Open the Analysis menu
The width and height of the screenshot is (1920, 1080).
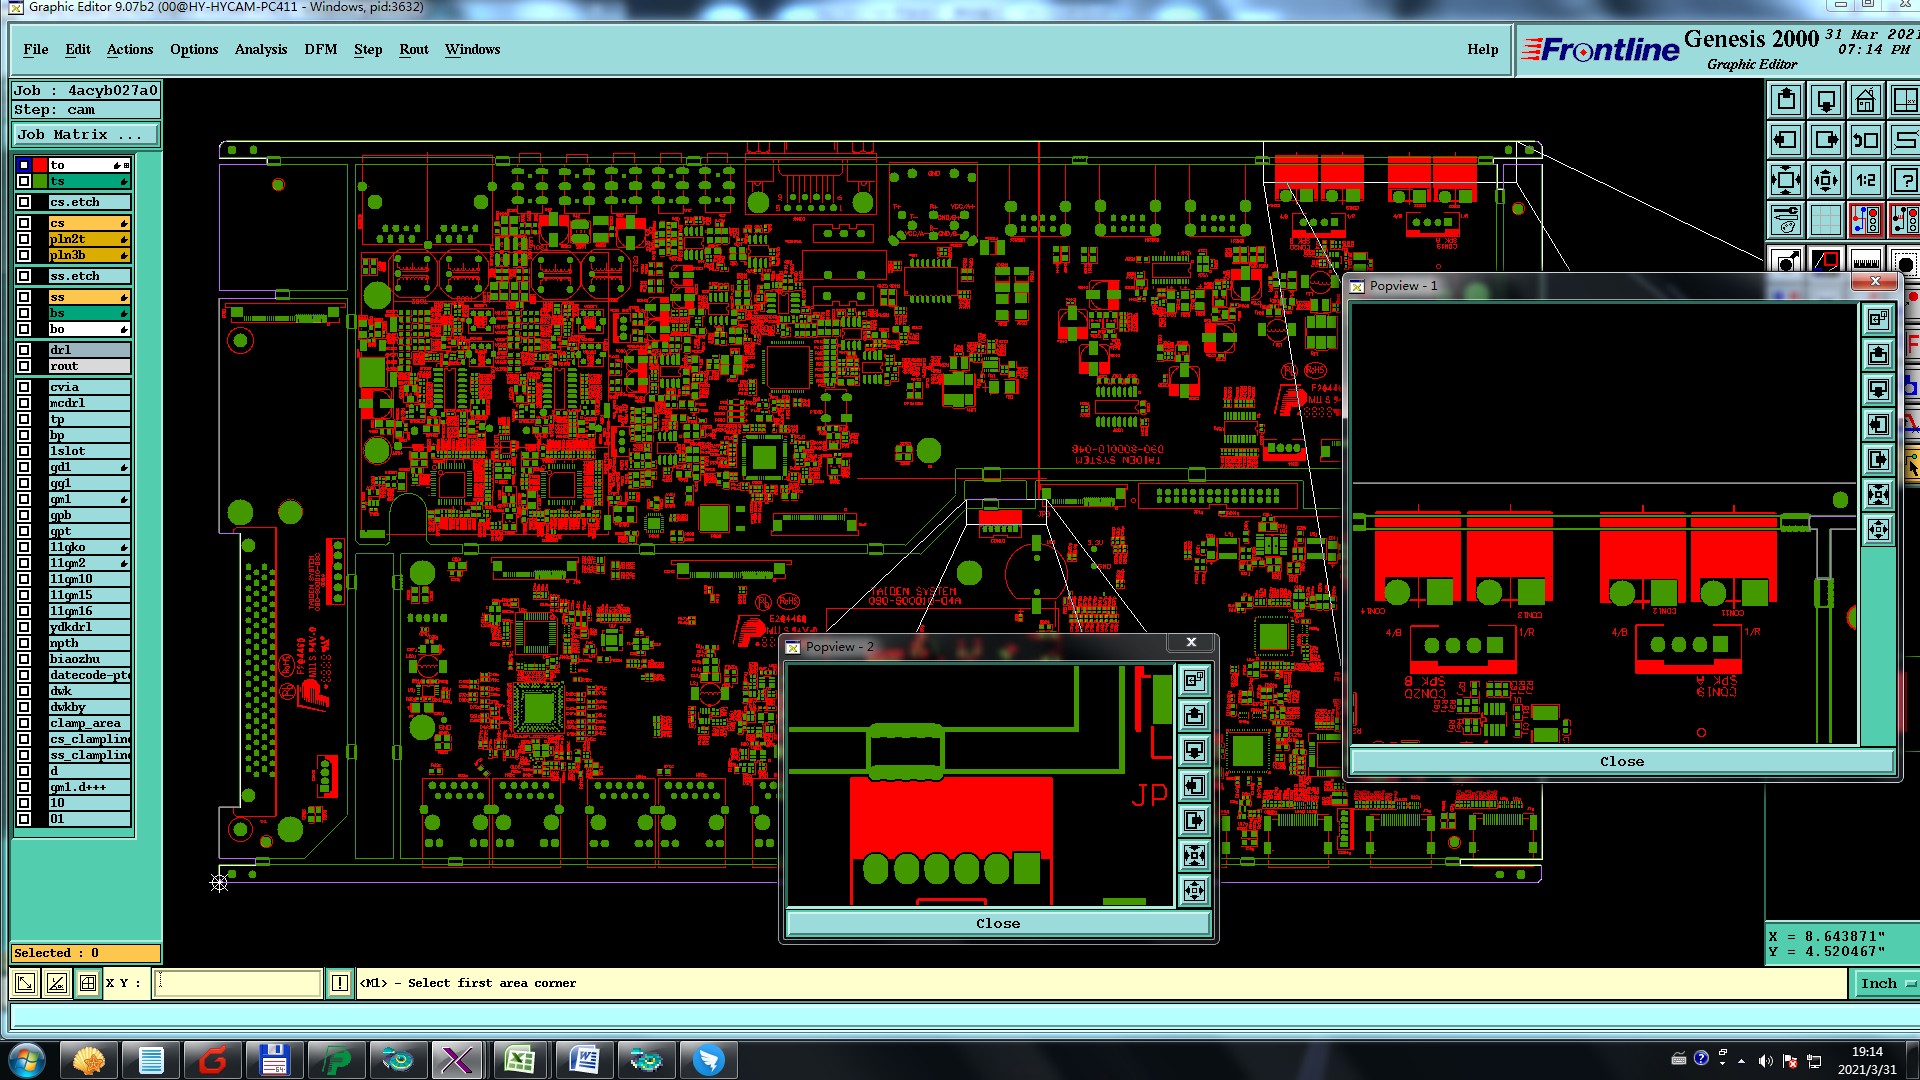(260, 49)
